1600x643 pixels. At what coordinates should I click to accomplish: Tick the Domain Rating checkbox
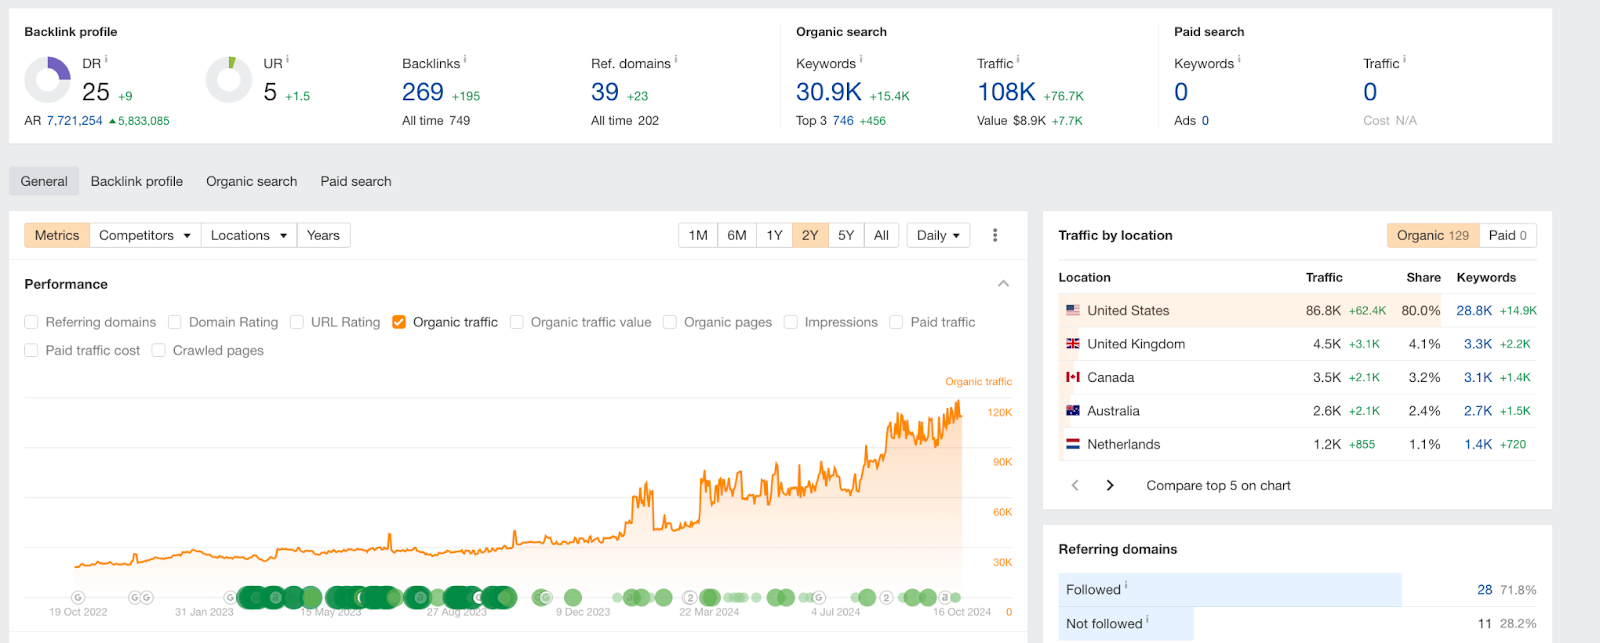click(x=175, y=322)
